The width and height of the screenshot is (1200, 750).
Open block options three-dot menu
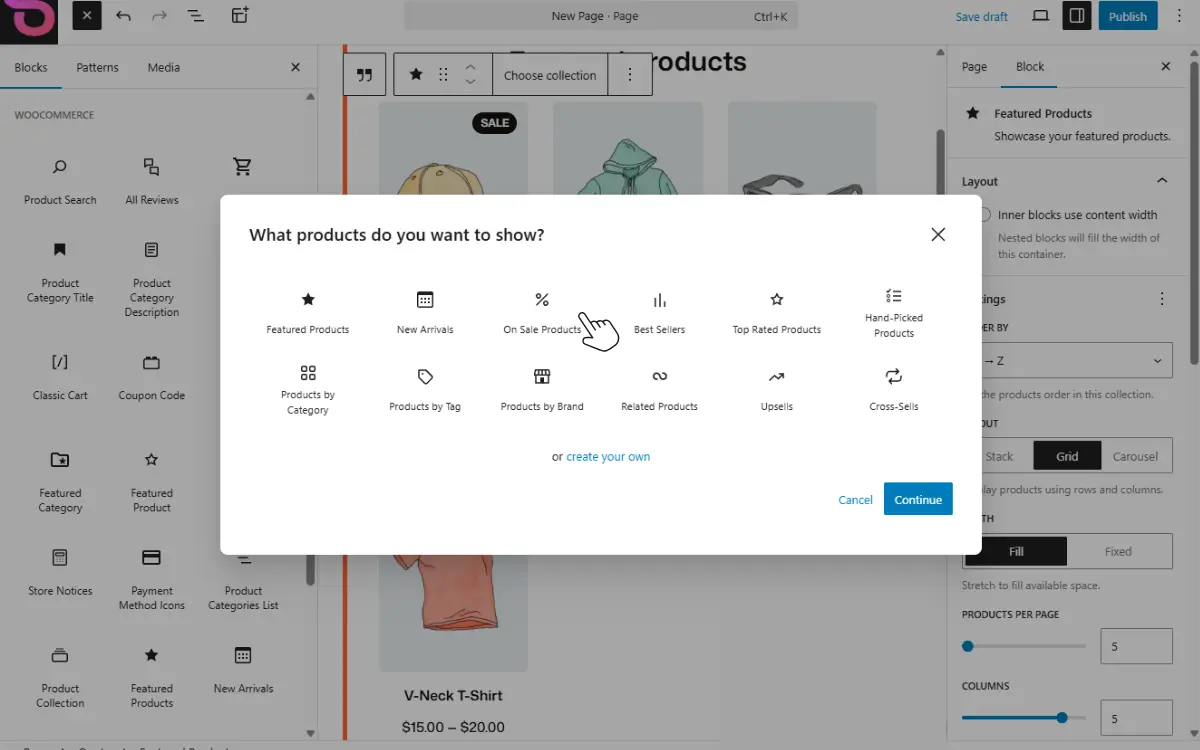click(x=630, y=75)
